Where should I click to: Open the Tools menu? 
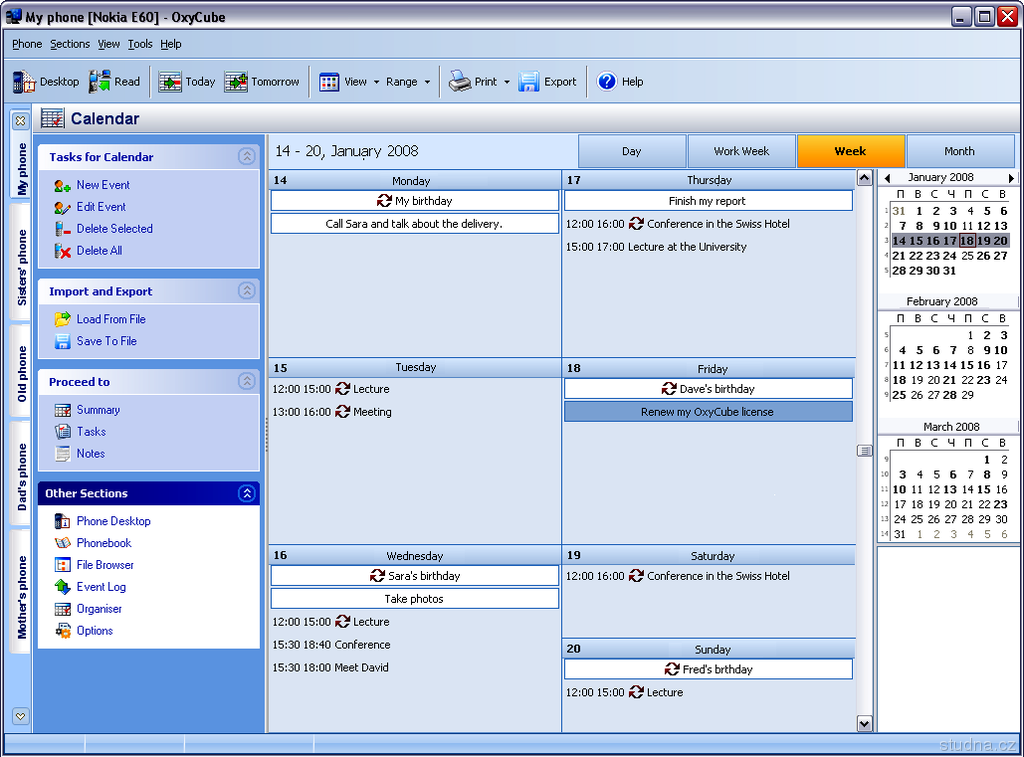click(x=140, y=44)
